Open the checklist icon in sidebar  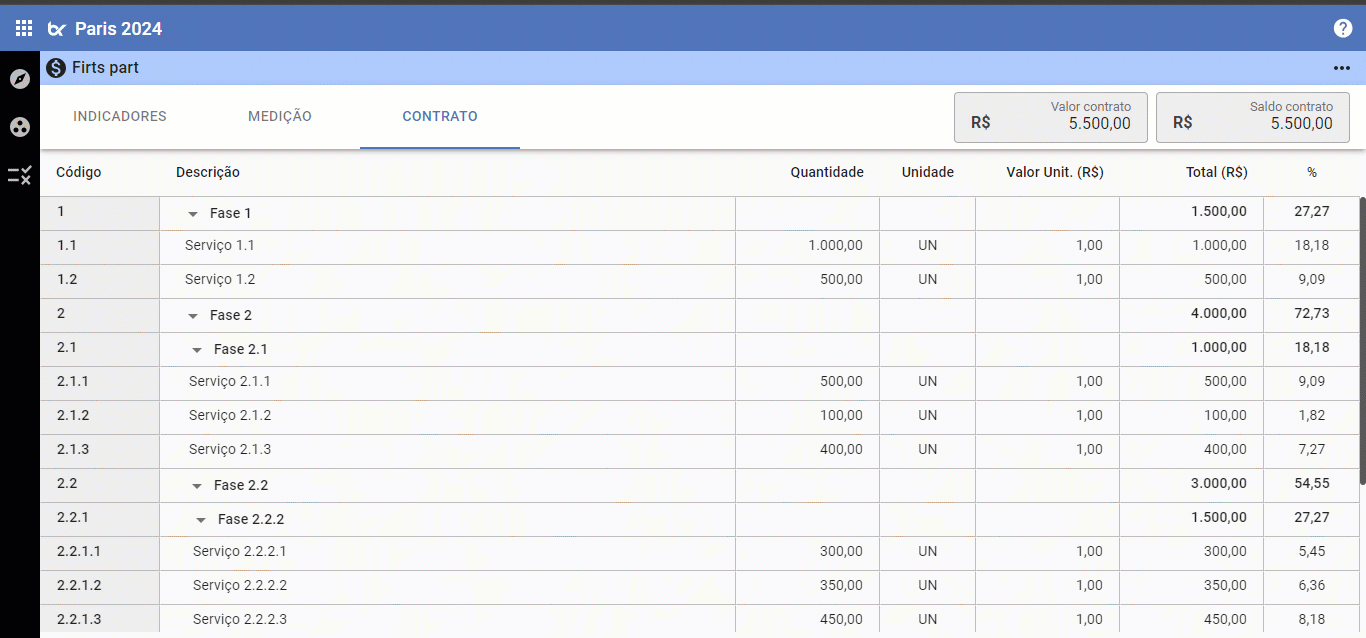pyautogui.click(x=20, y=175)
